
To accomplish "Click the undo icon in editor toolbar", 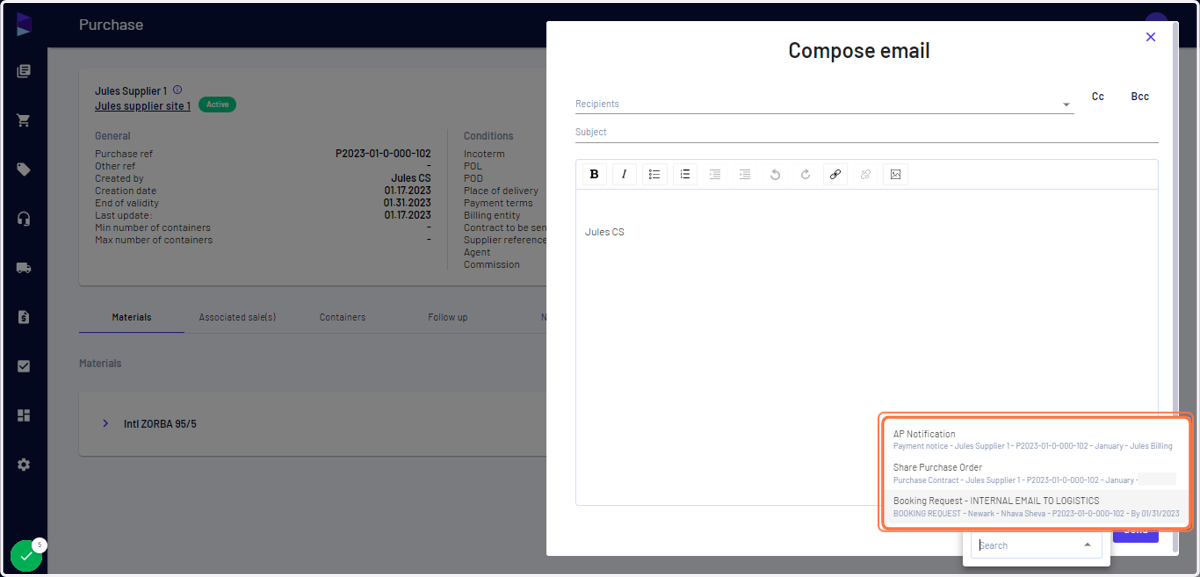I will [775, 174].
